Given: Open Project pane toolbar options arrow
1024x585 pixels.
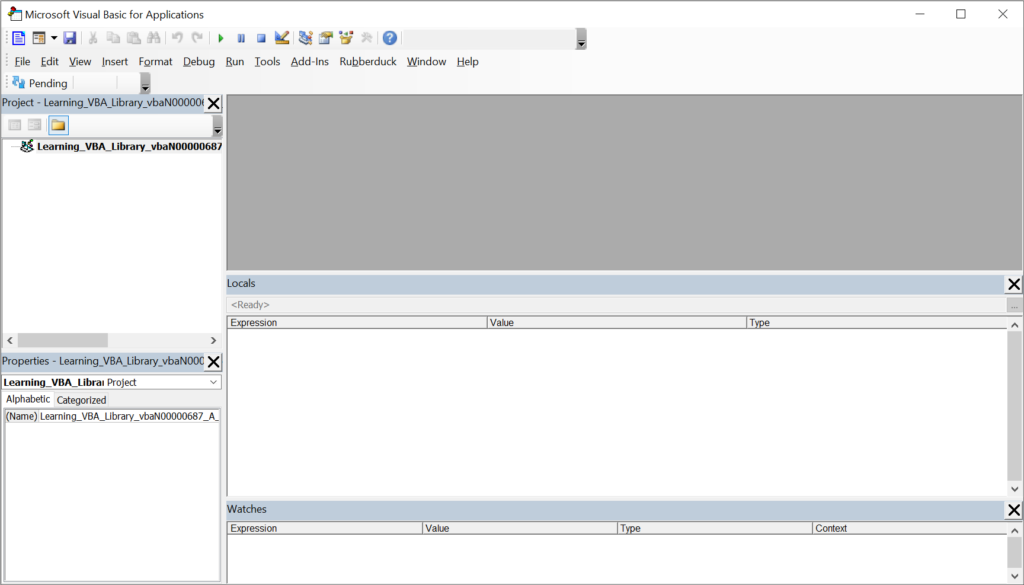Looking at the screenshot, I should point(217,125).
